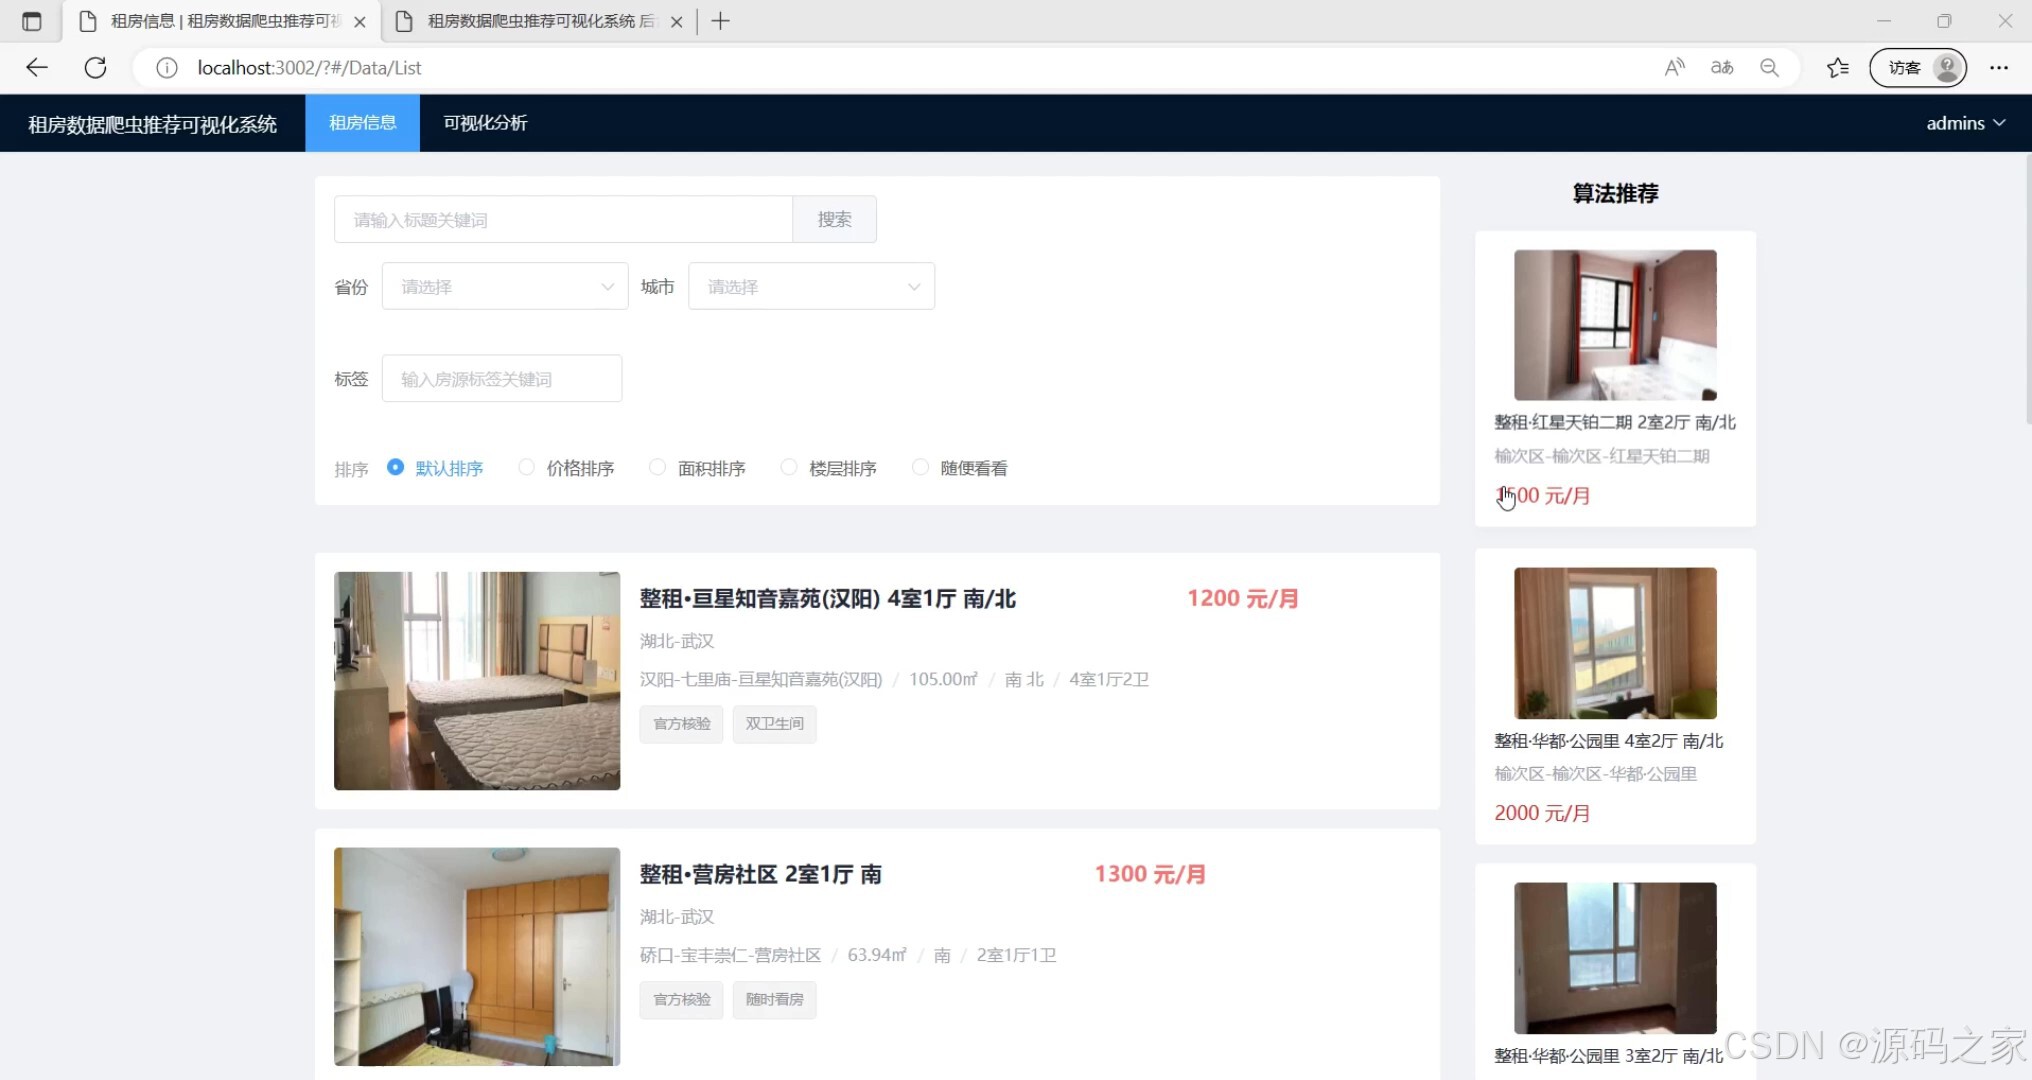This screenshot has height=1080, width=2032.
Task: Click the site information icon
Action: [x=167, y=67]
